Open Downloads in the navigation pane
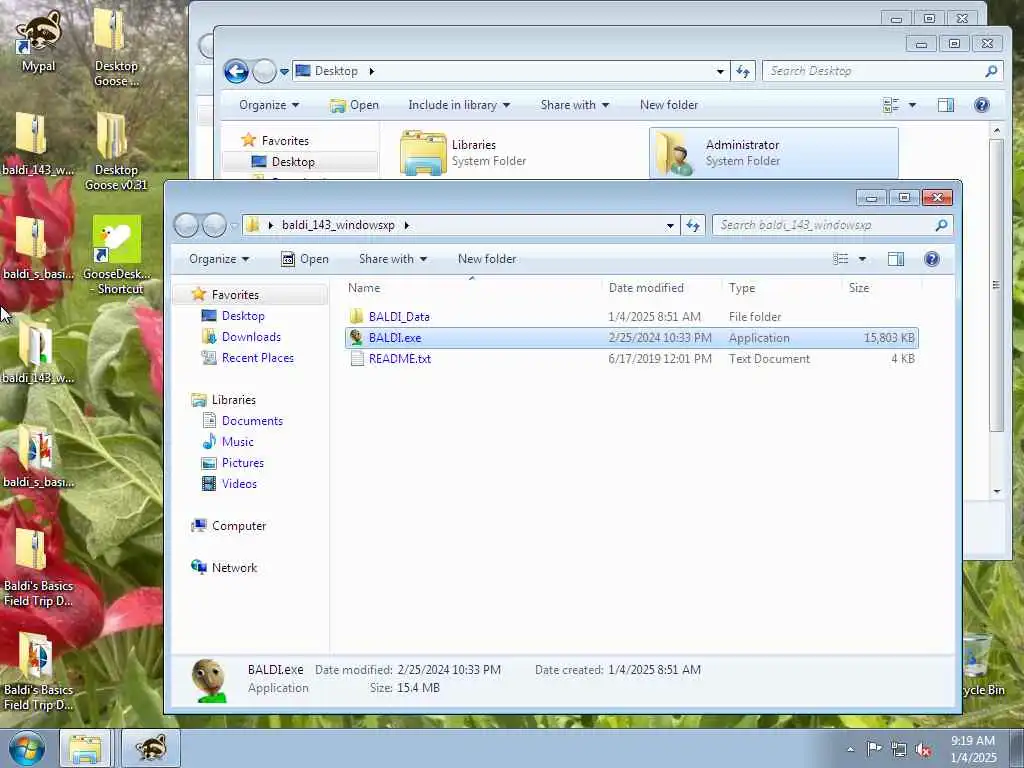Image resolution: width=1024 pixels, height=768 pixels. 251,337
